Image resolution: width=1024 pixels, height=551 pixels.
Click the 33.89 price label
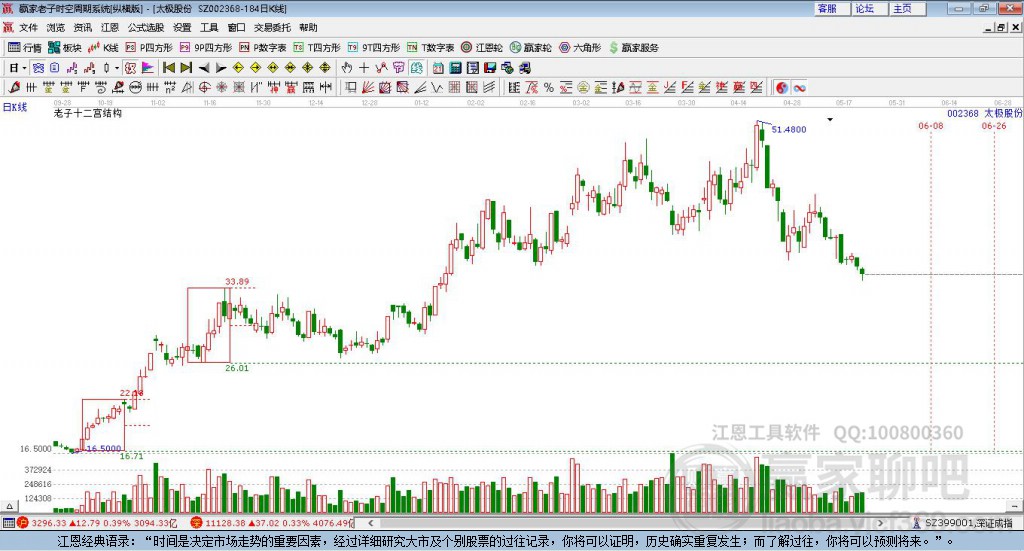pos(237,281)
